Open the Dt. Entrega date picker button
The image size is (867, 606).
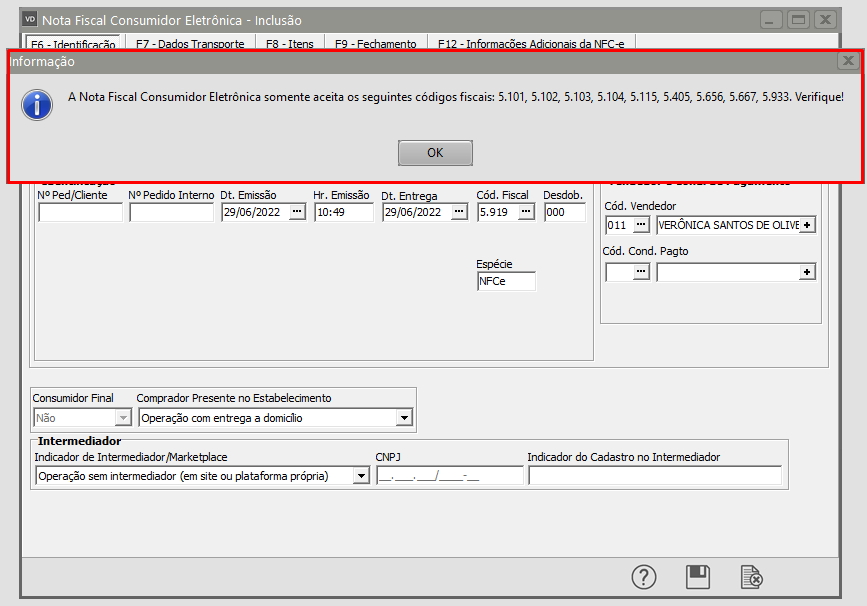[459, 212]
